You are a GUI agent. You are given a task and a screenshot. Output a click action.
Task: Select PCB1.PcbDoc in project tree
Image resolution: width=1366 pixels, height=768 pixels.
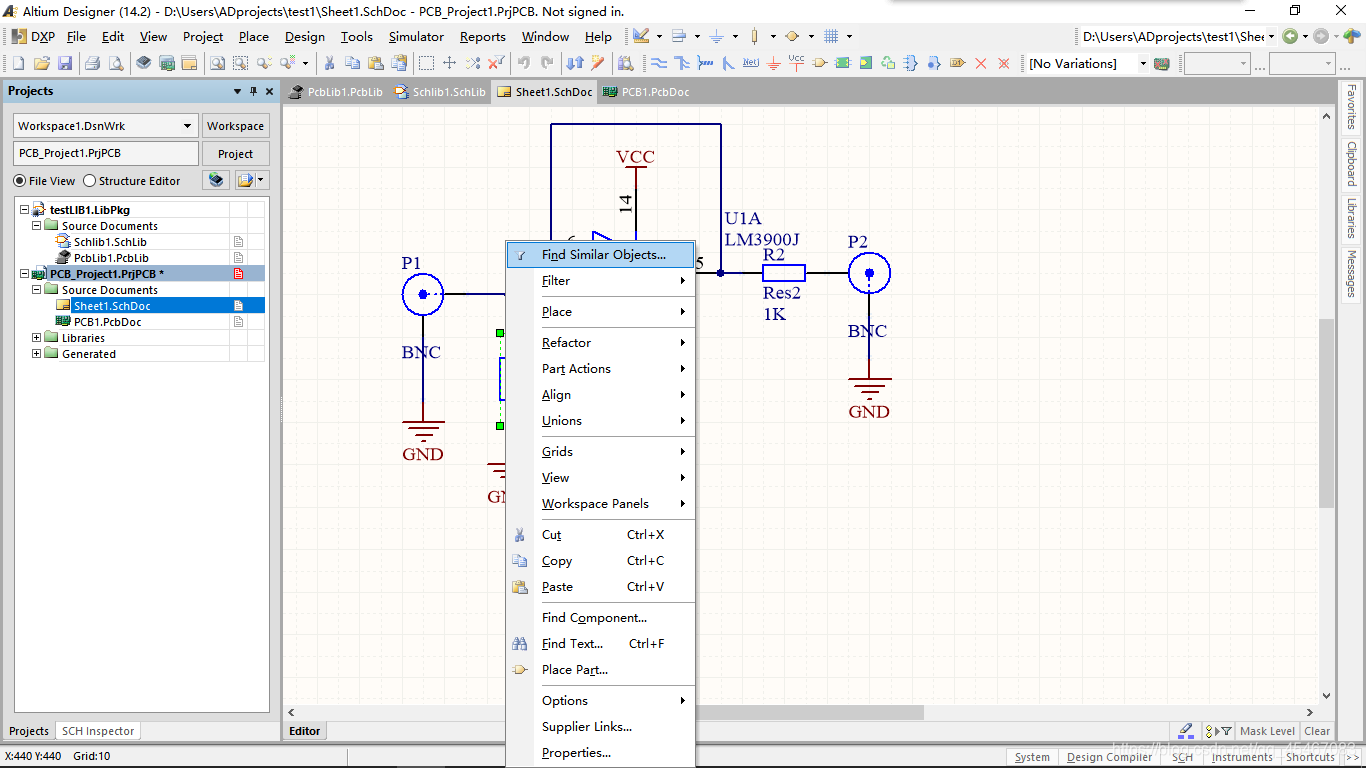coord(107,322)
